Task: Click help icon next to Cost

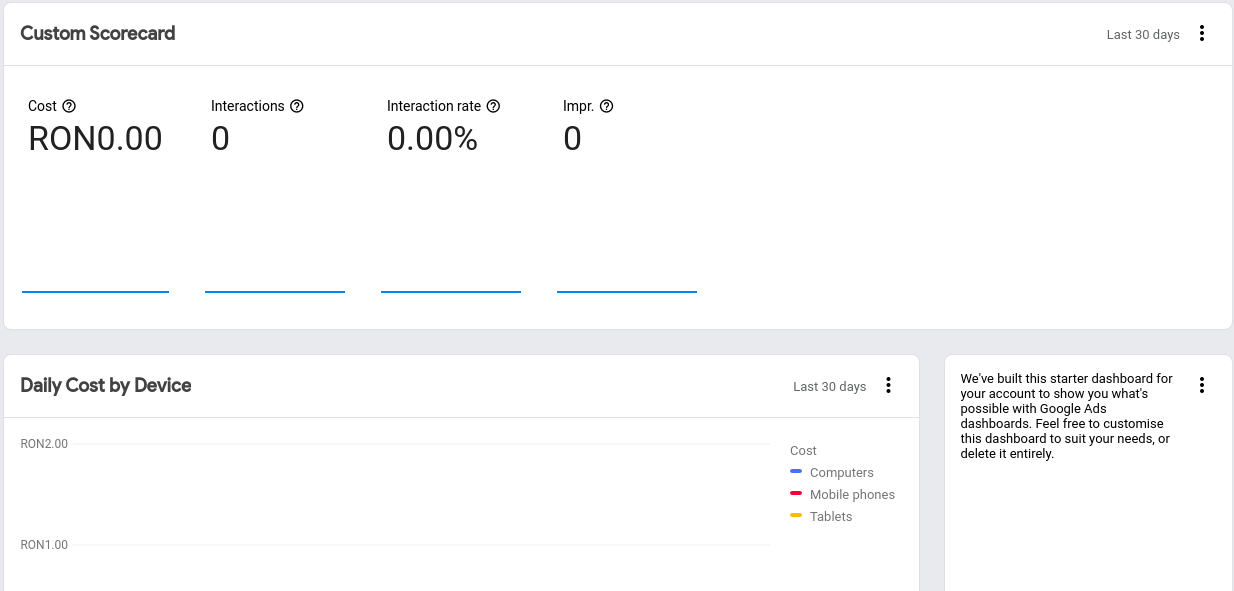Action: pyautogui.click(x=69, y=106)
